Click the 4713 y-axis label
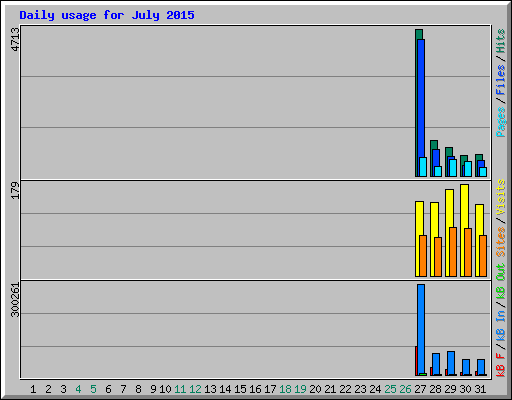Viewport: 512px width, 400px height. pos(15,39)
